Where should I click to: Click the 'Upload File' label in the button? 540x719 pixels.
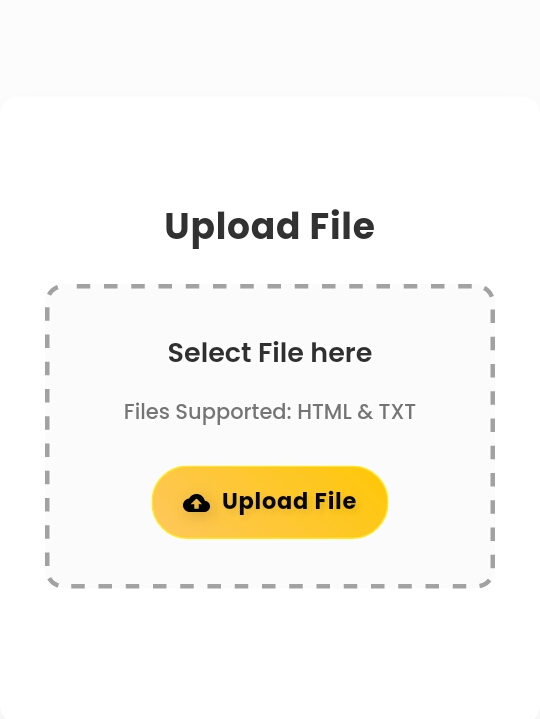click(289, 501)
